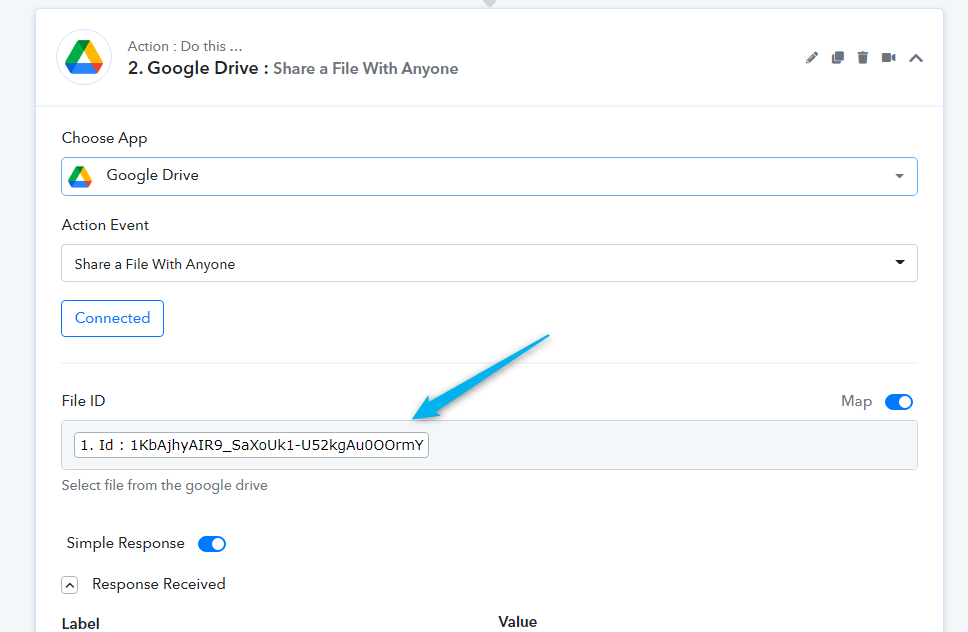Click the pencil edit icon in header
968x632 pixels.
(812, 58)
